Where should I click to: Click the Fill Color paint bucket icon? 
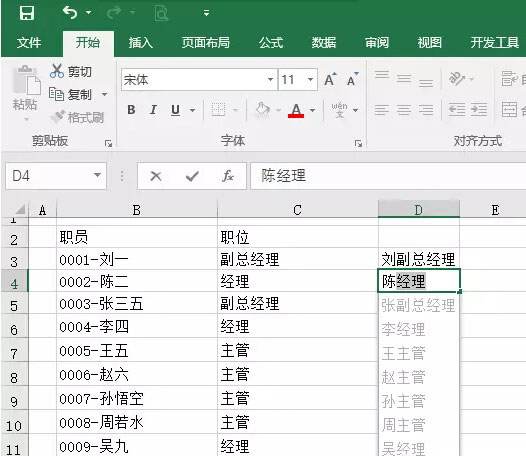(x=263, y=110)
